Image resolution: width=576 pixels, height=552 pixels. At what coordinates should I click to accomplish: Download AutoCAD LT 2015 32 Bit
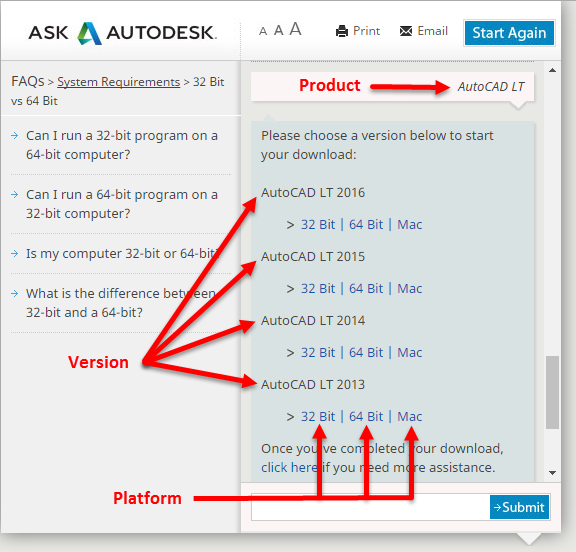318,288
